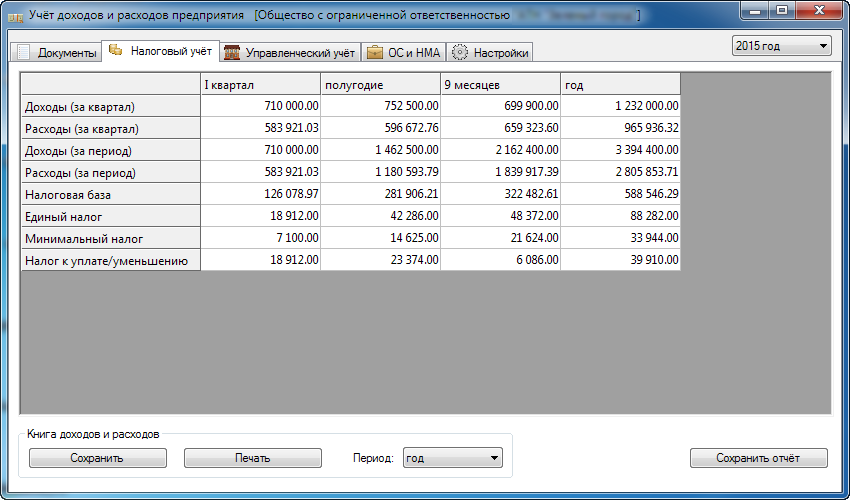Select the 9 месяцев column header
Screen dimensions: 850x500
500,85
